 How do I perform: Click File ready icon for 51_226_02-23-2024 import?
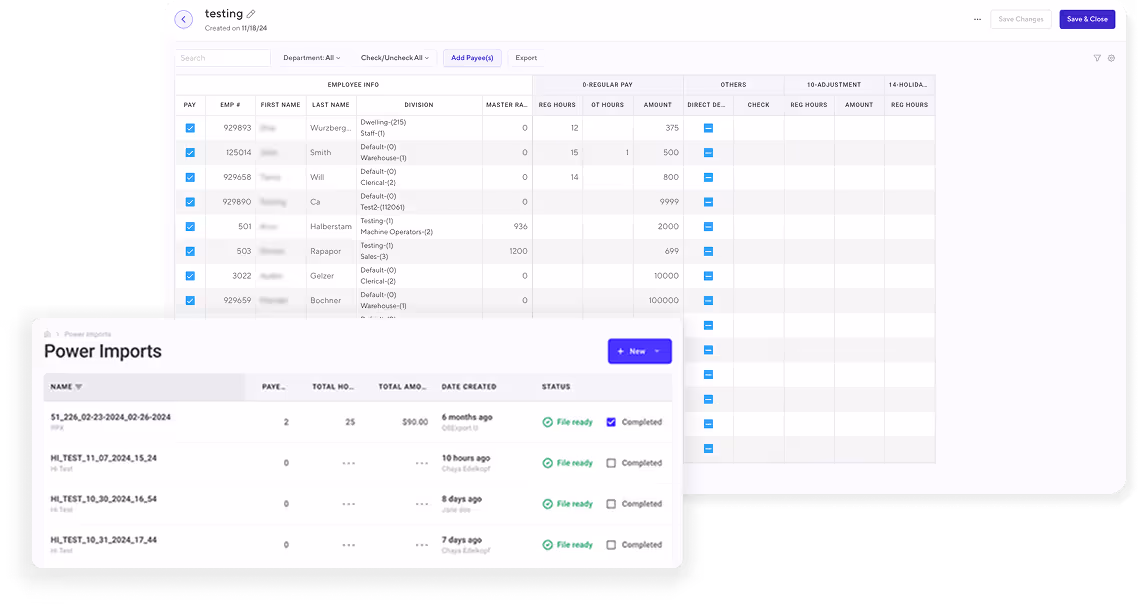click(547, 422)
